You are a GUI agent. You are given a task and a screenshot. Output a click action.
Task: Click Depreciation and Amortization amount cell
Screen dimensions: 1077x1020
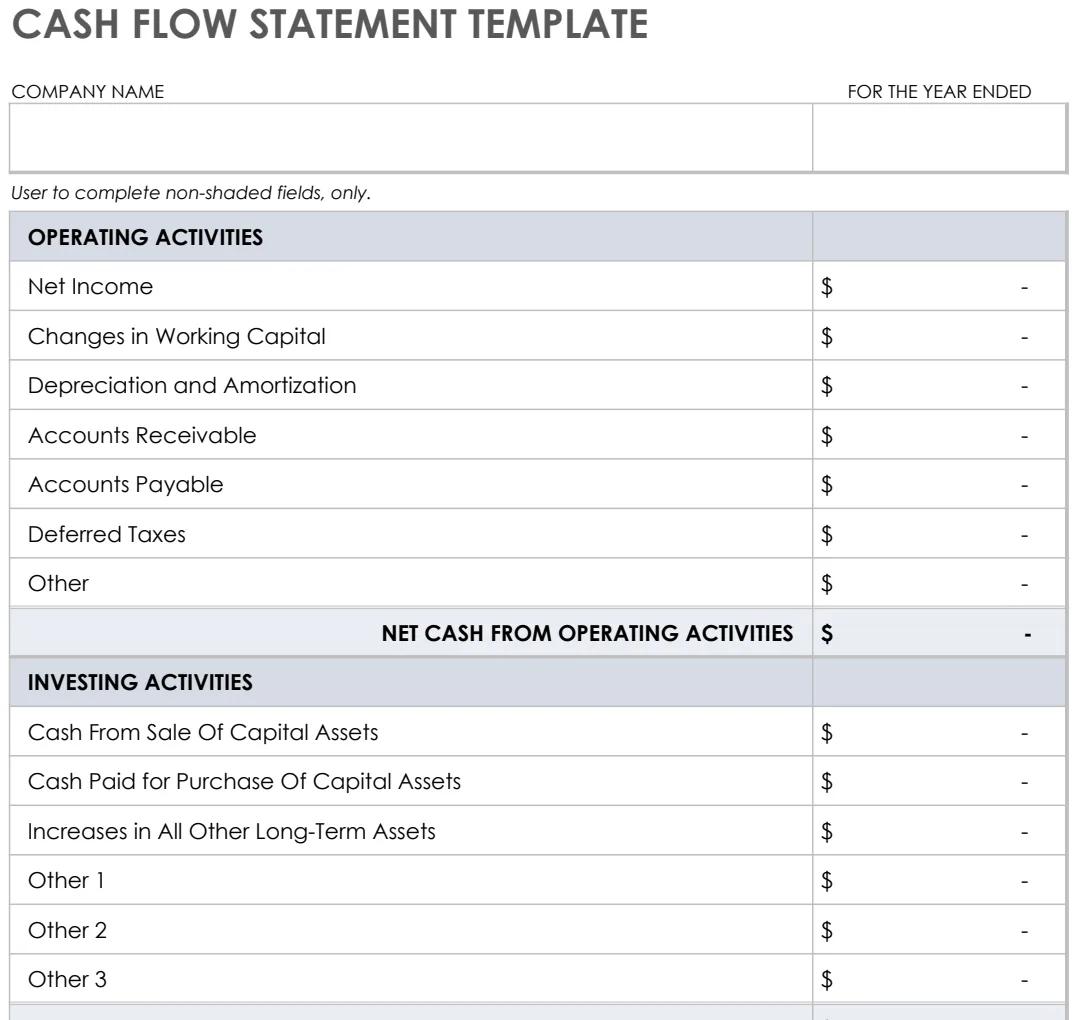[x=939, y=385]
